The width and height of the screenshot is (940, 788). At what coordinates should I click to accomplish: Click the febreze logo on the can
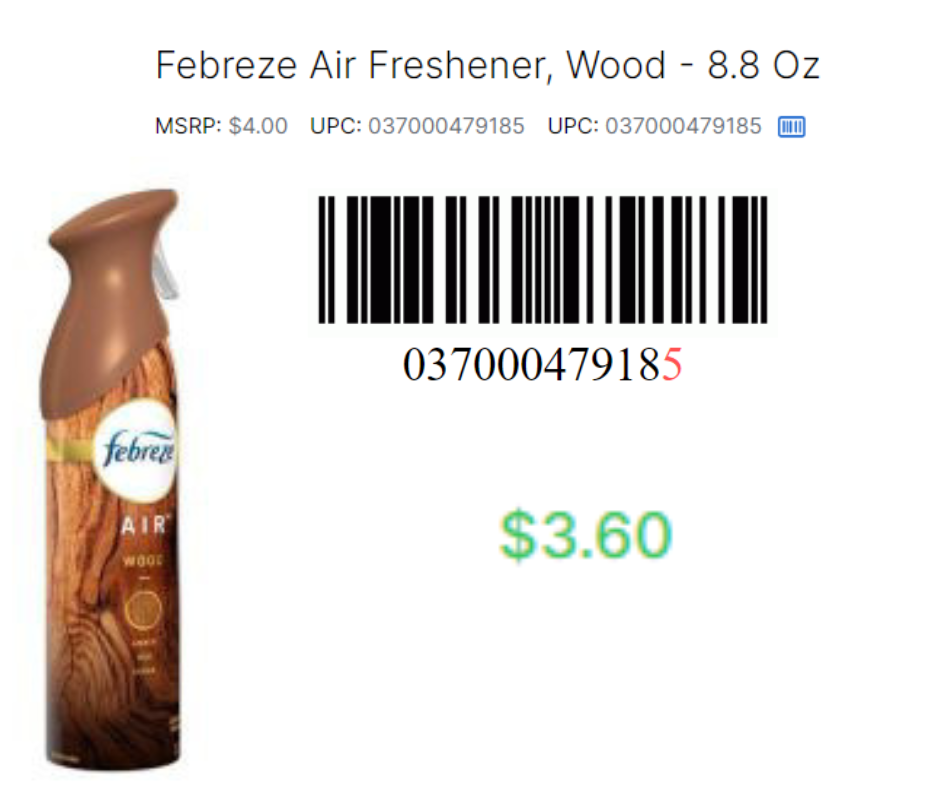click(x=137, y=449)
